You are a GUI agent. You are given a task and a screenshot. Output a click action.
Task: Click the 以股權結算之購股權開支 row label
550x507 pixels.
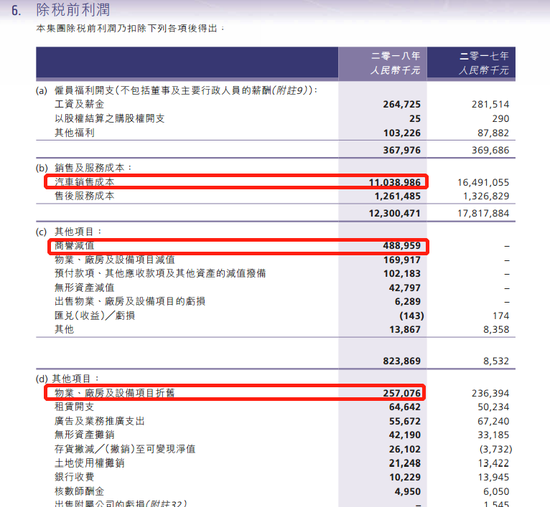109,119
